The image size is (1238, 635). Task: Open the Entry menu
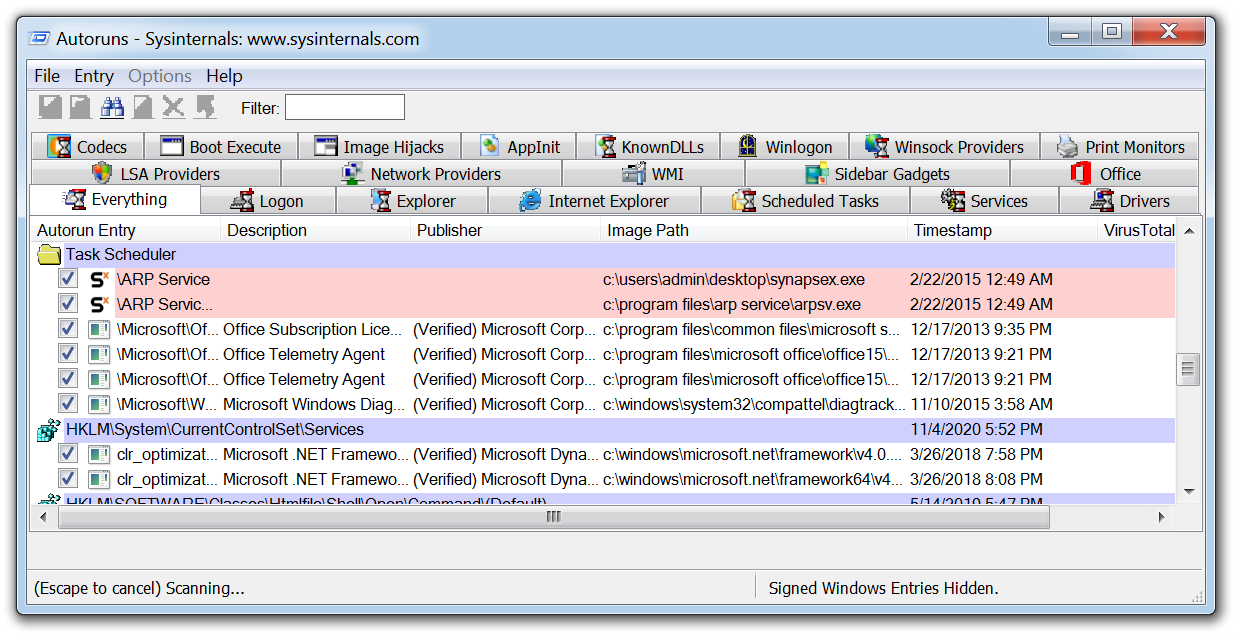(94, 76)
